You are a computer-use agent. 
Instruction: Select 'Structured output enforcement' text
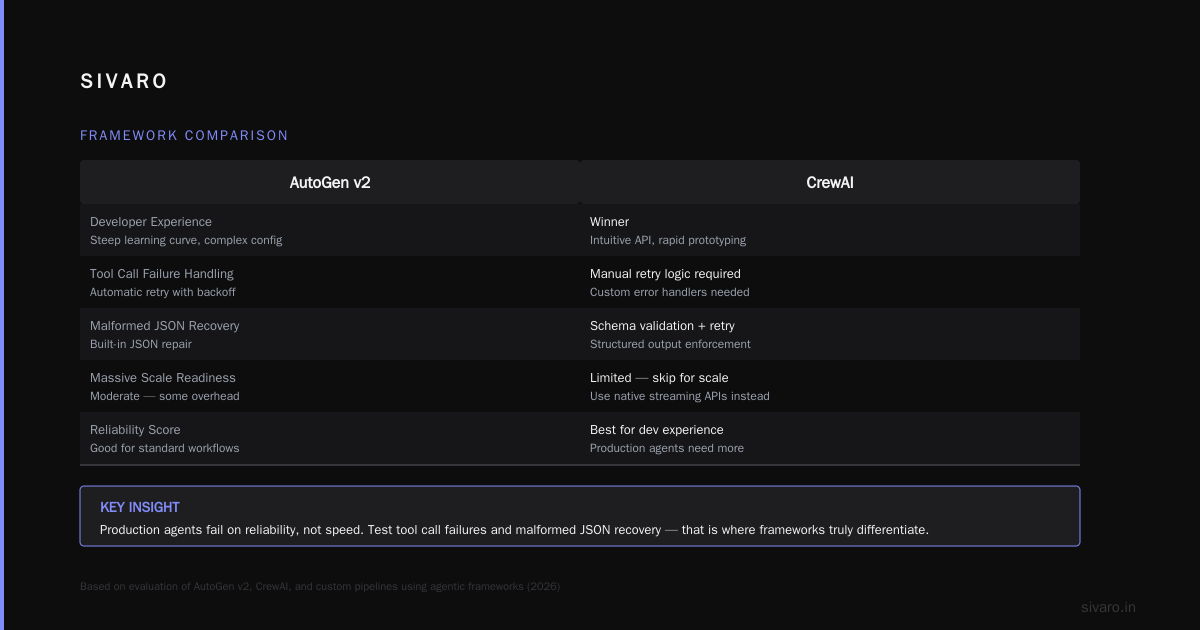click(670, 344)
